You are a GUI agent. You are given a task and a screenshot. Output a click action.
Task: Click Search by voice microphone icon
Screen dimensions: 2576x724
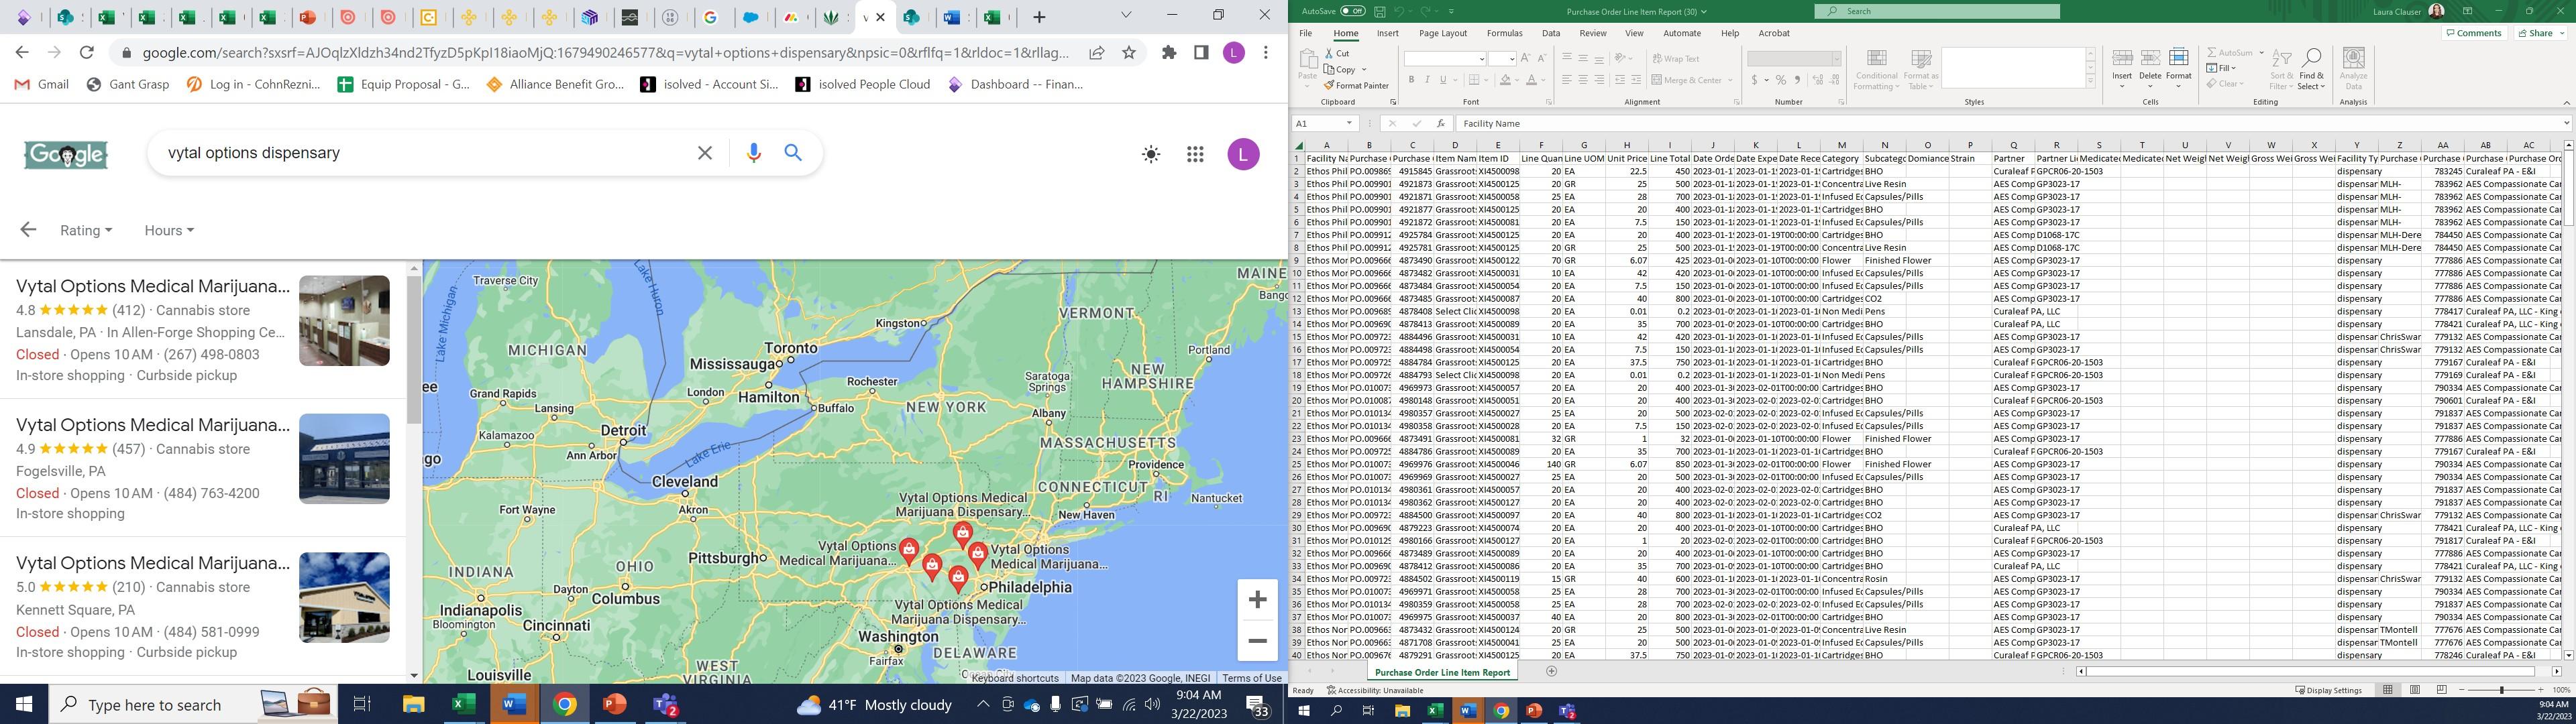tap(754, 153)
